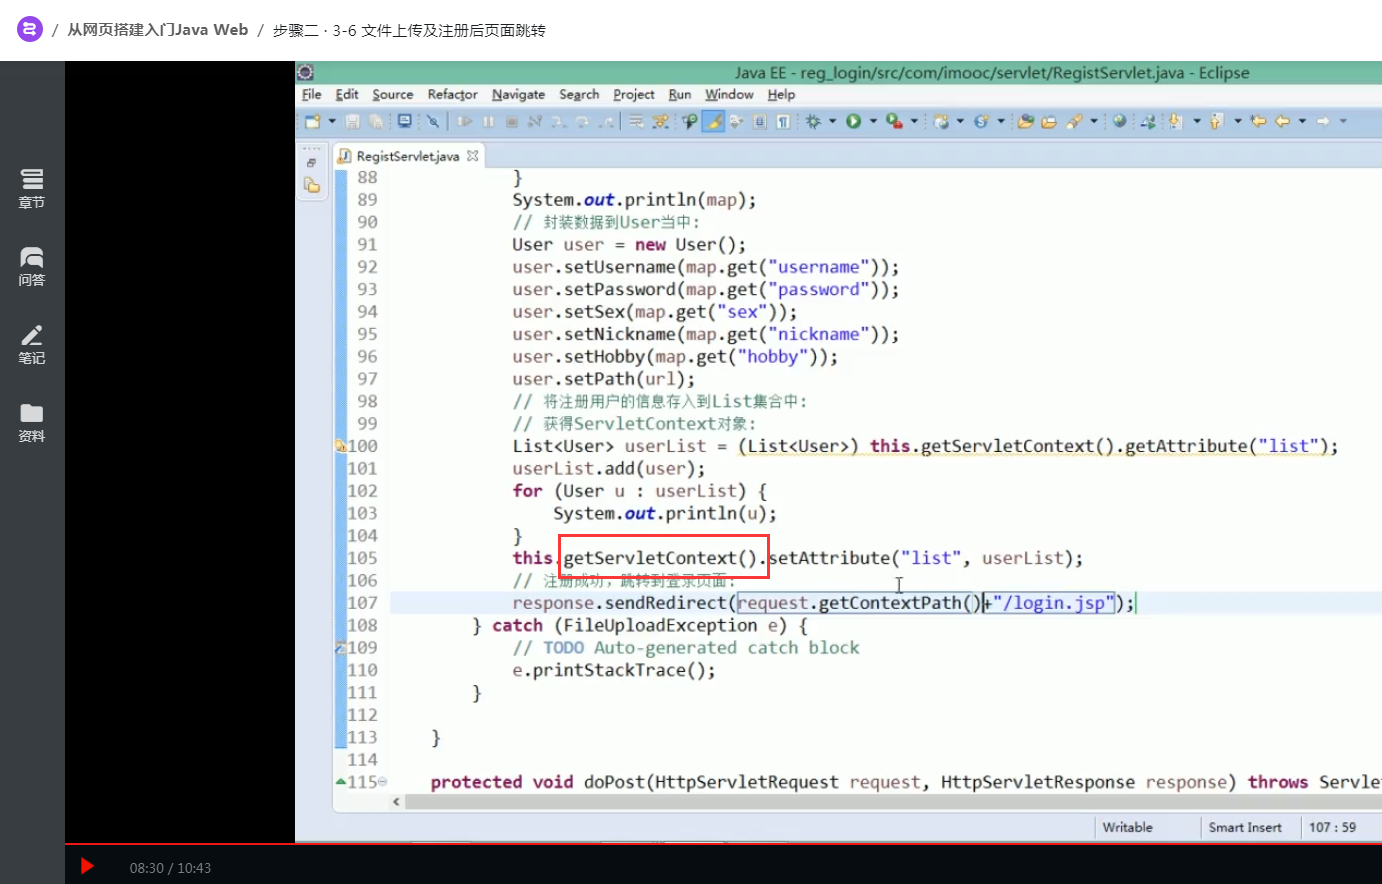Click the Search flashlight toolbar icon
The image size is (1382, 884).
[1074, 121]
